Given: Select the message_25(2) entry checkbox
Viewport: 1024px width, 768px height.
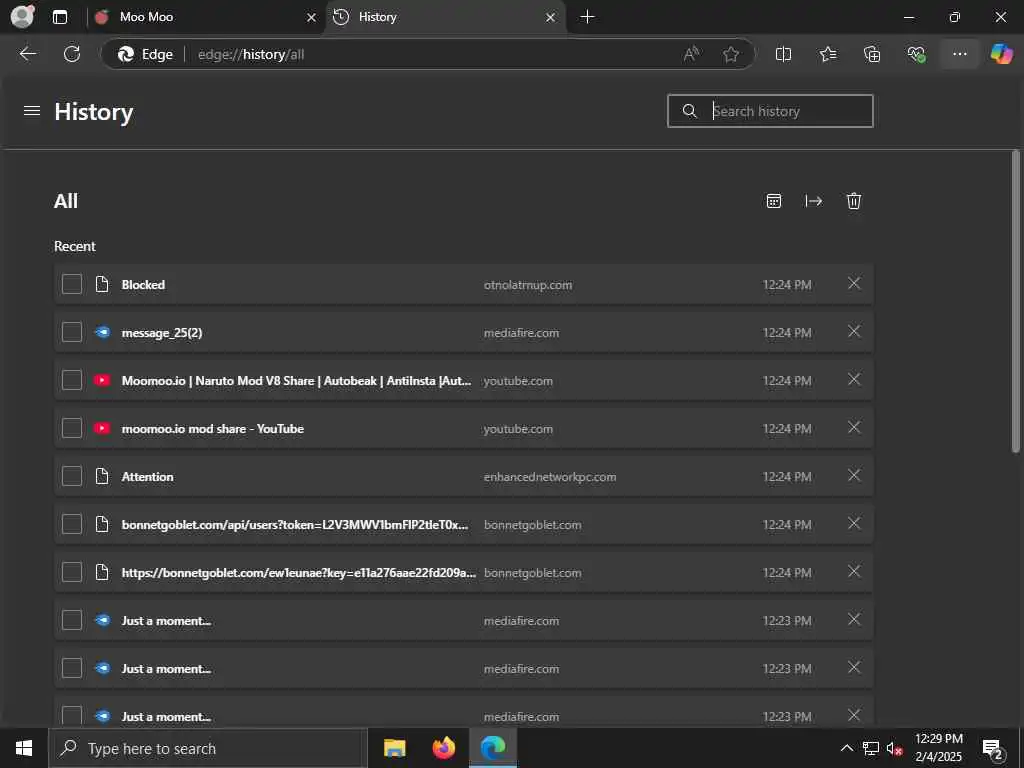Looking at the screenshot, I should click(72, 332).
